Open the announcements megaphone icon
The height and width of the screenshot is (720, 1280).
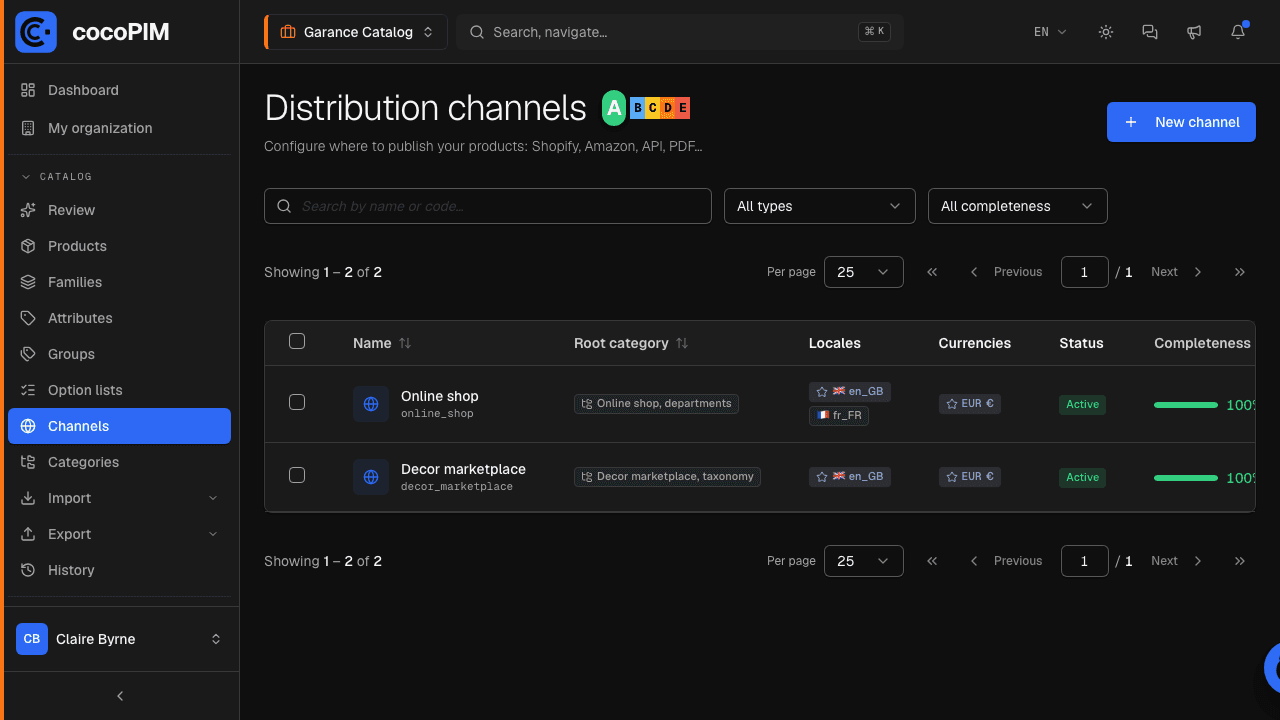1194,32
